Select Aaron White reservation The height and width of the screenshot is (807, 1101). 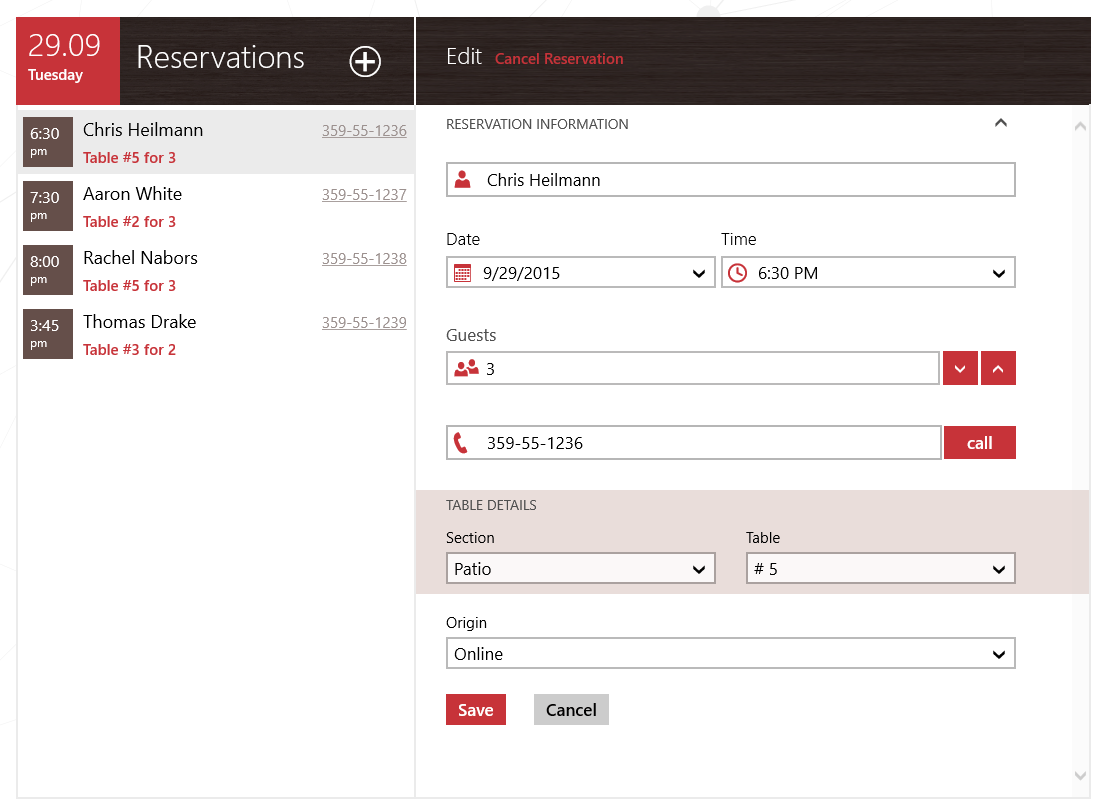pyautogui.click(x=216, y=206)
